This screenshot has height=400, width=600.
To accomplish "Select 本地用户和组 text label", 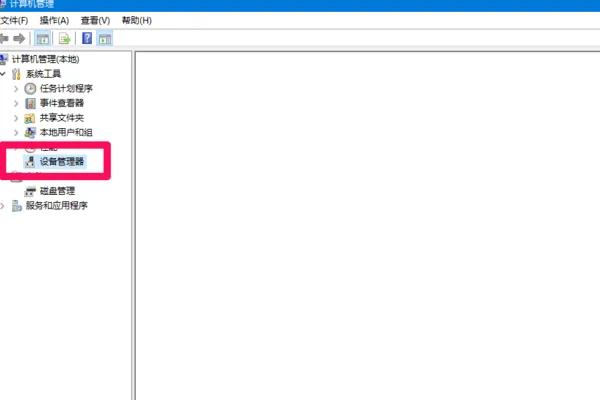I will [x=66, y=132].
